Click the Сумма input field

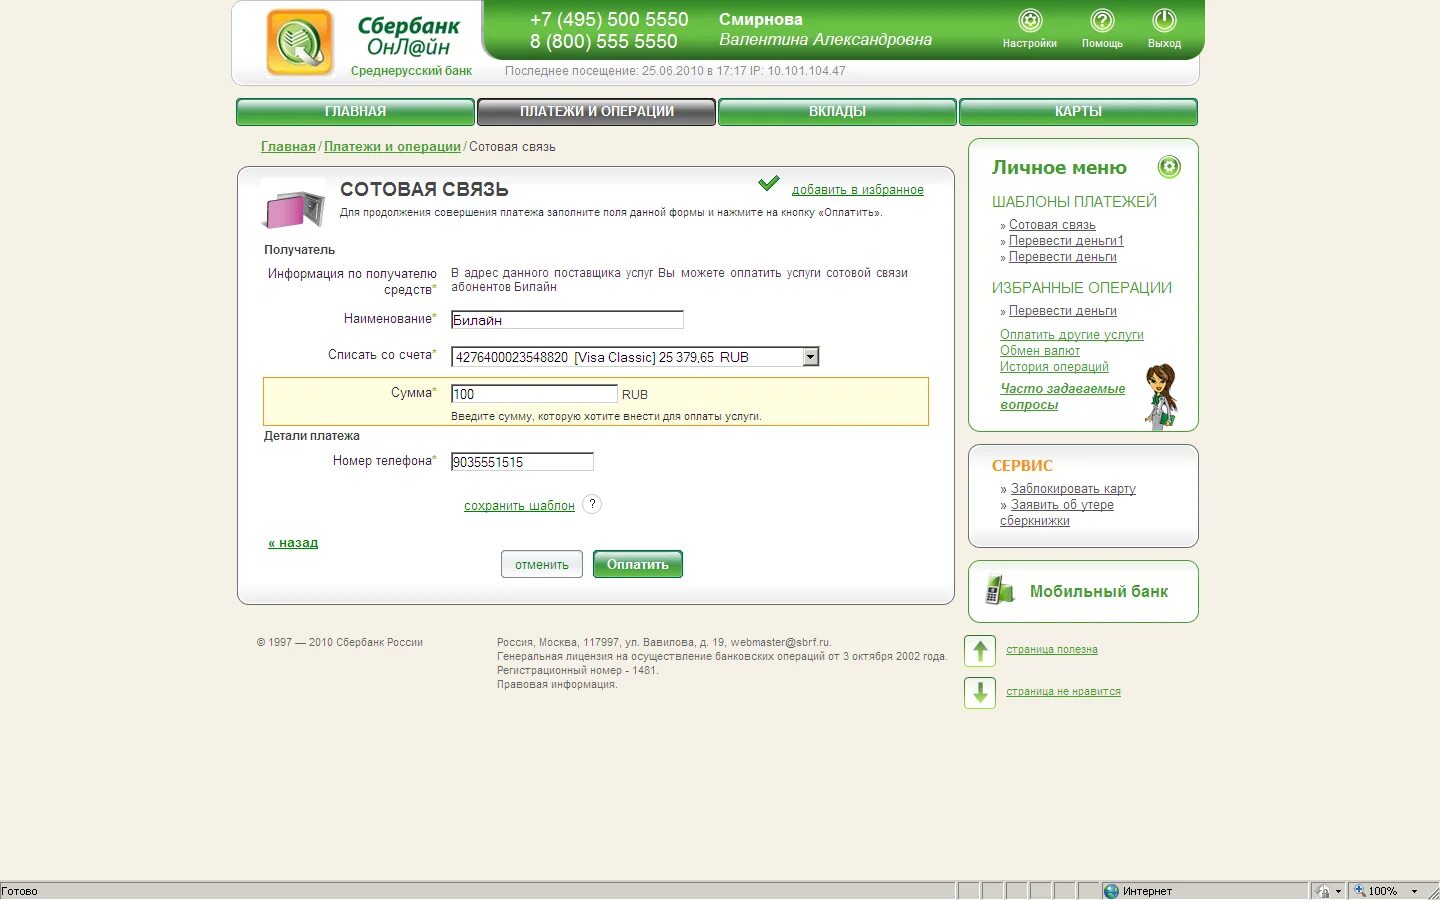point(534,394)
